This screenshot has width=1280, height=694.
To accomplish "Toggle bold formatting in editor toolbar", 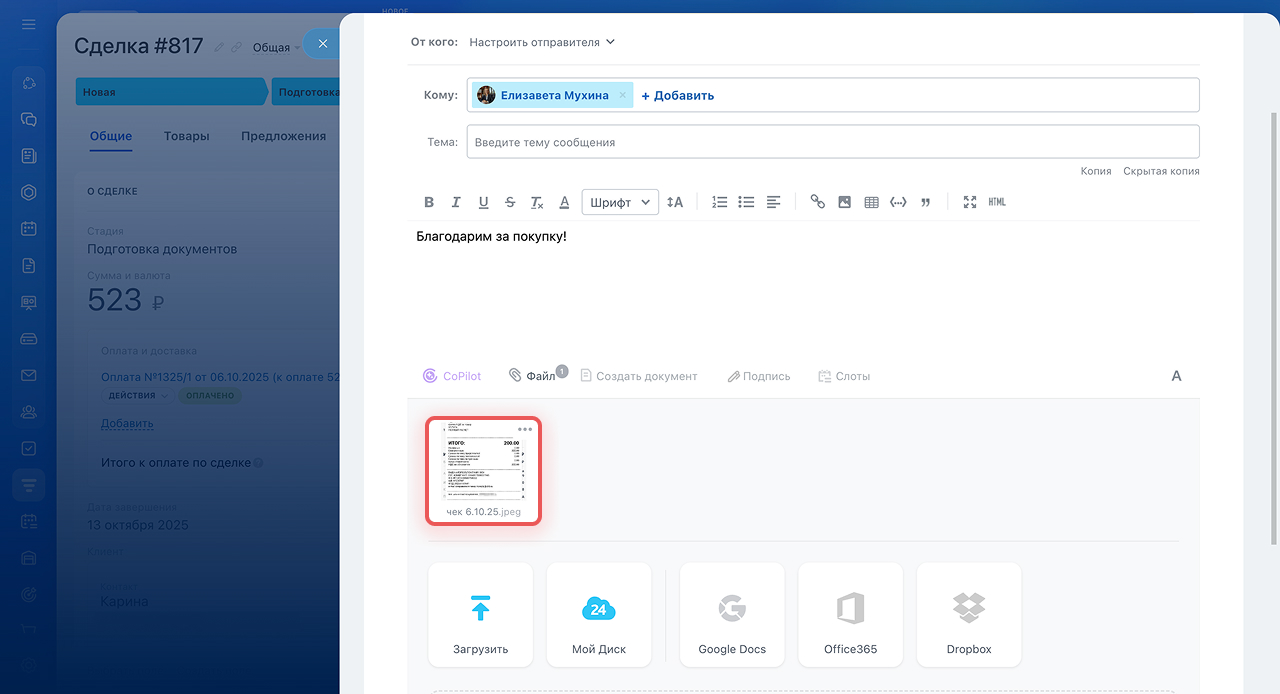I will [429, 202].
